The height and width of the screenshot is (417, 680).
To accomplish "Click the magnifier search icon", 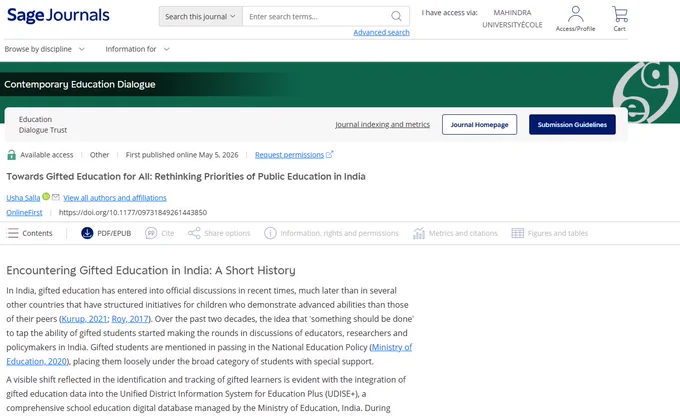I will pos(396,16).
